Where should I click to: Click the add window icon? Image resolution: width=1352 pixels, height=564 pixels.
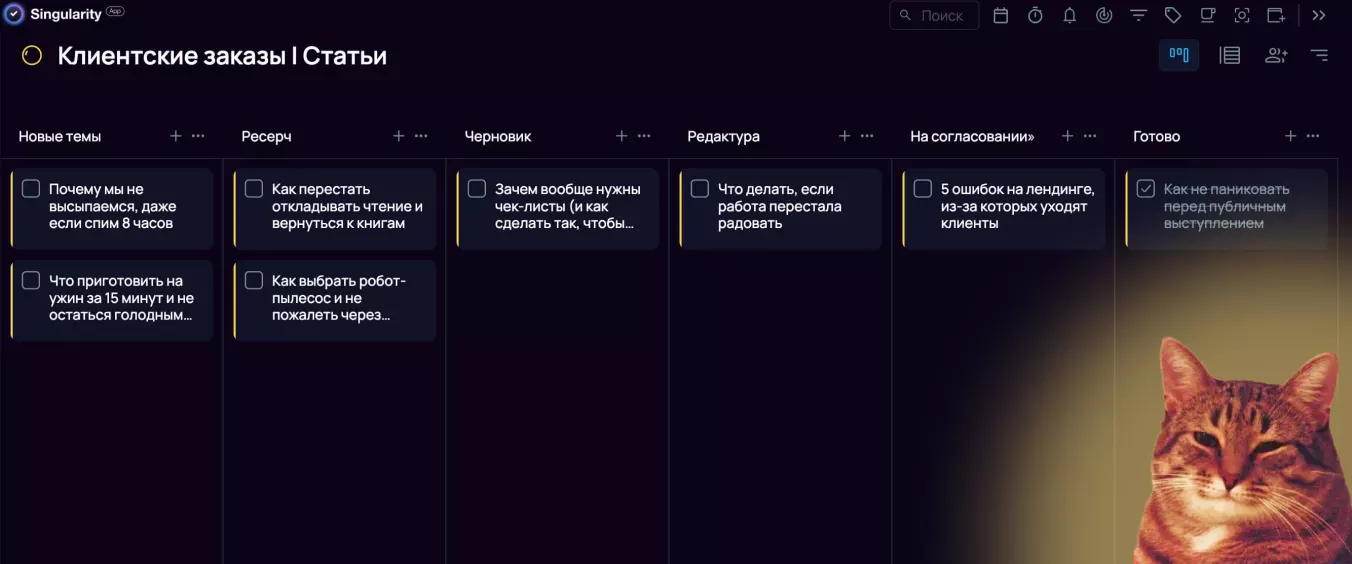point(1276,15)
